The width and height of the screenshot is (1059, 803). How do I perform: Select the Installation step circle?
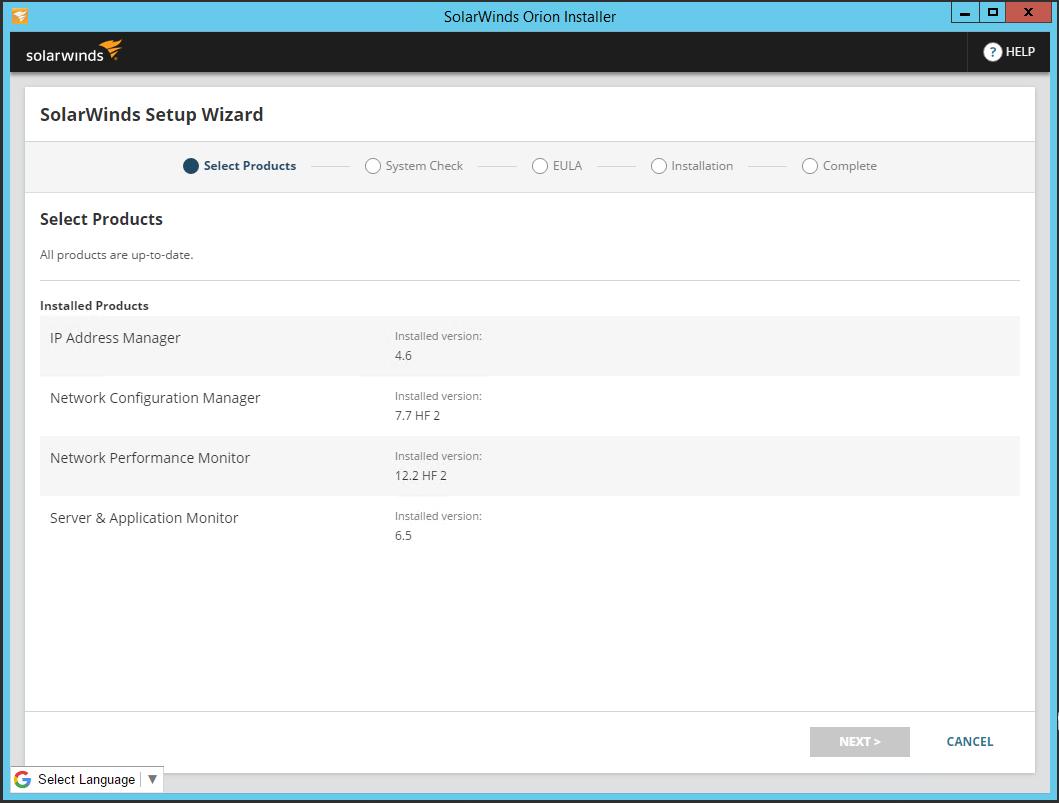point(658,166)
